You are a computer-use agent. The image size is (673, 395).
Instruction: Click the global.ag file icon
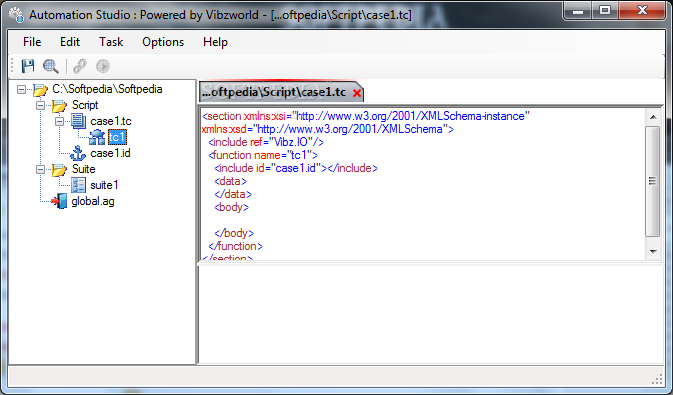59,201
